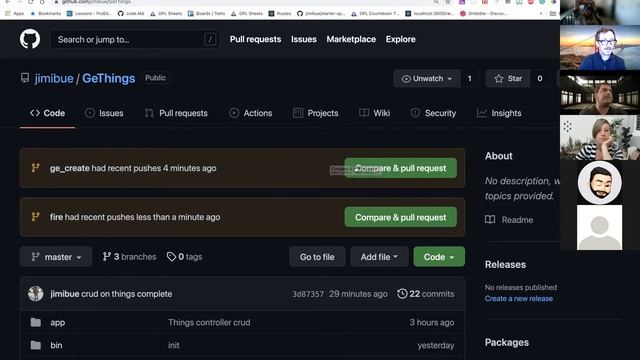Select the cartoon bearded avatar participant
This screenshot has height=360, width=640.
(599, 182)
